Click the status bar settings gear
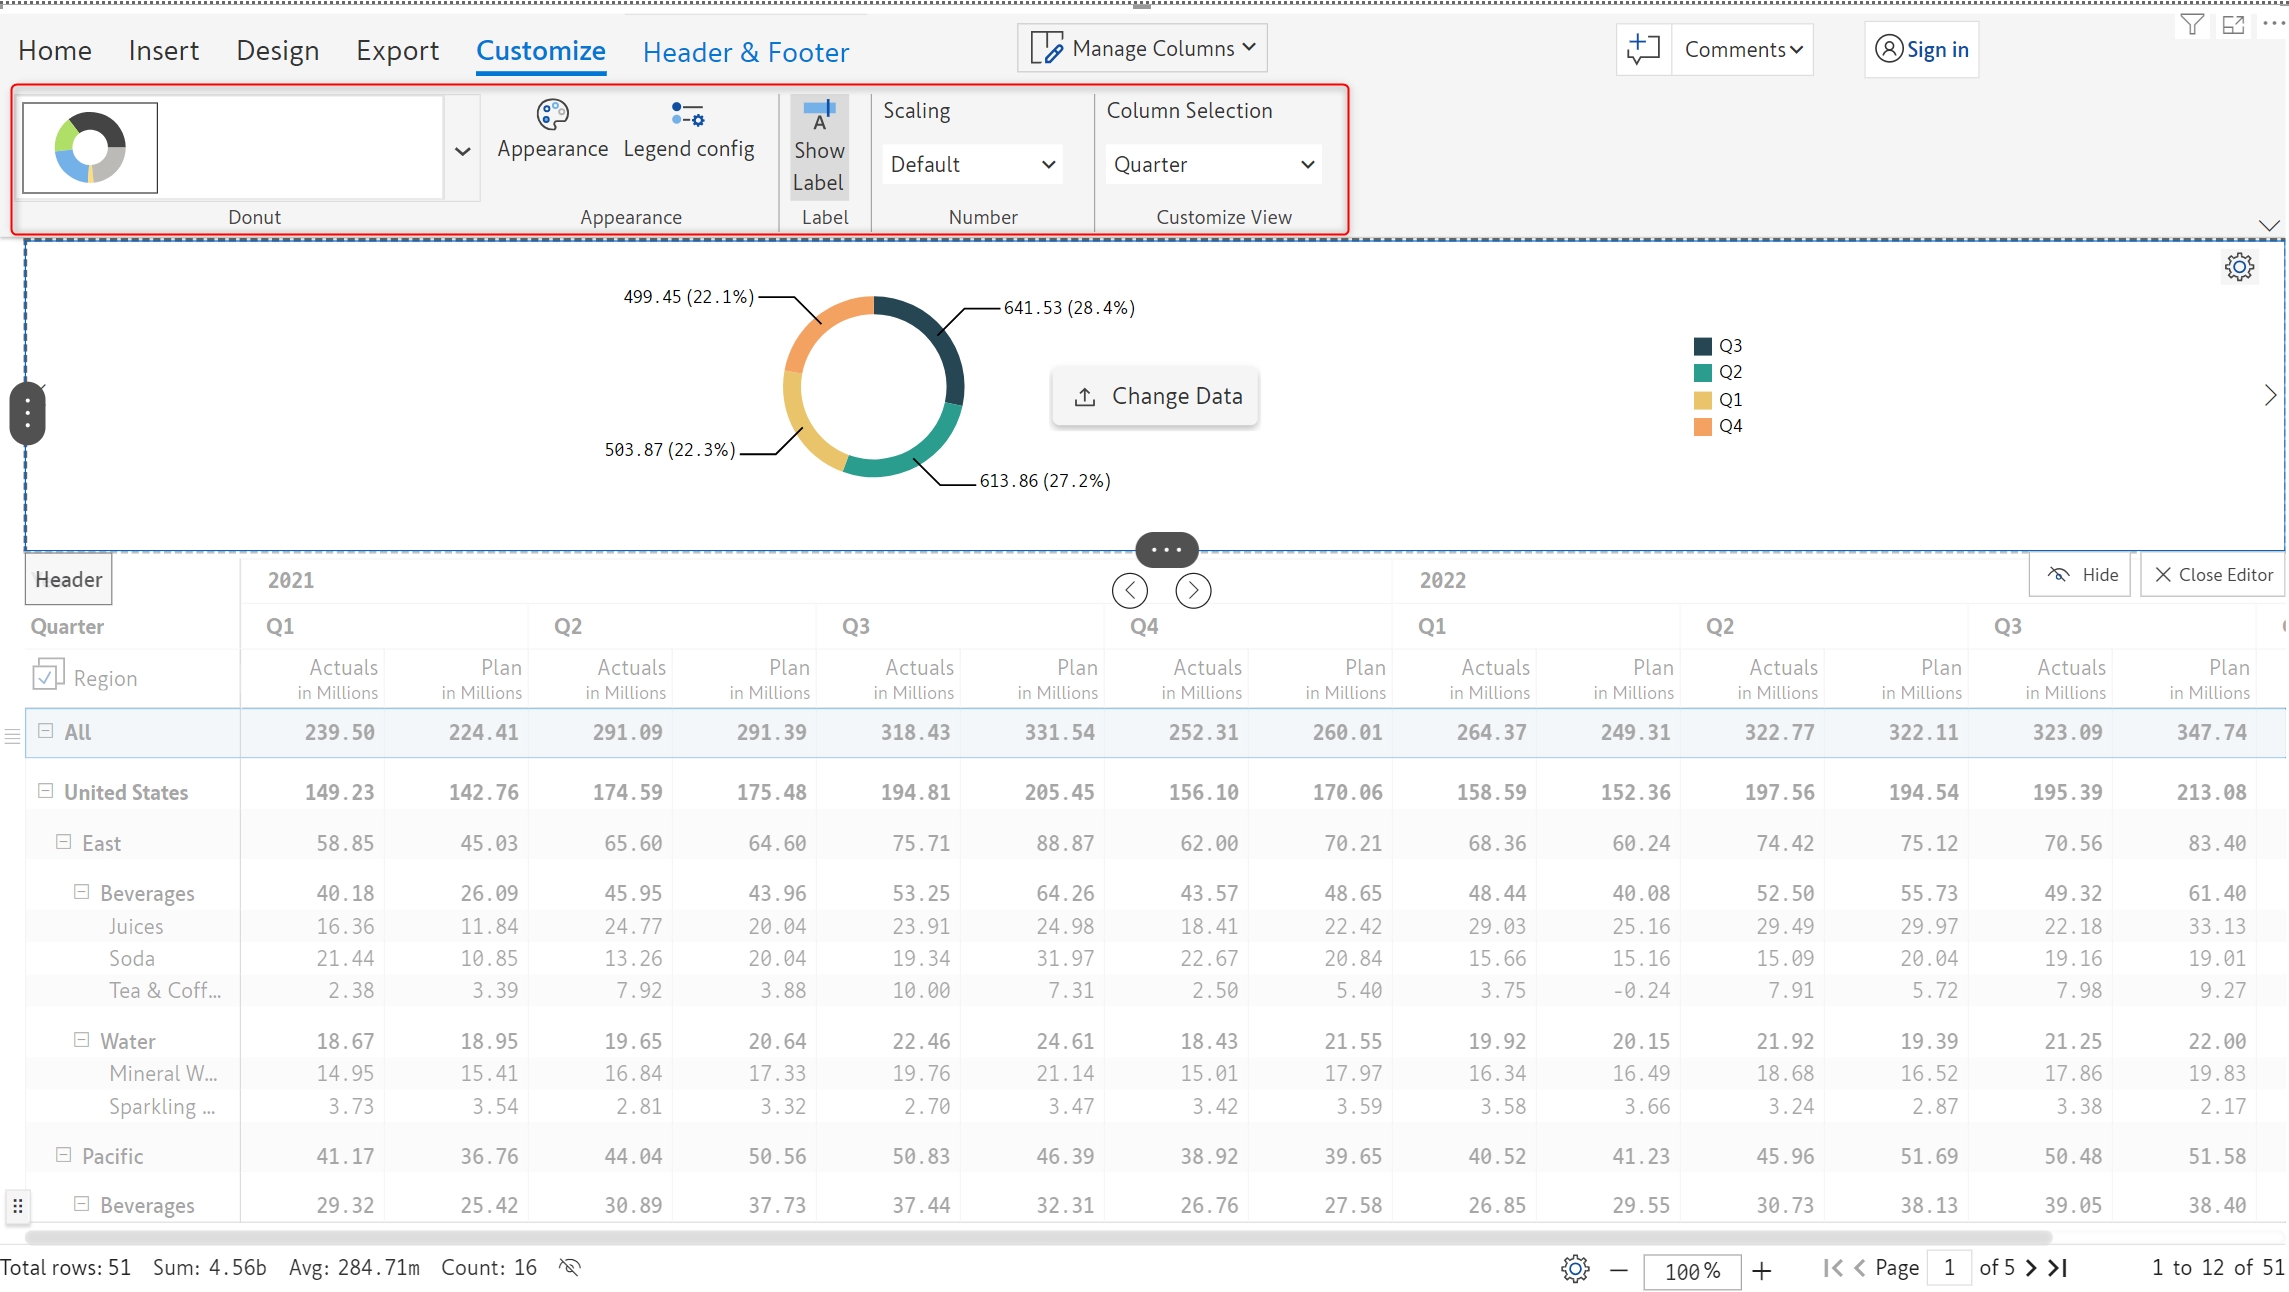Viewport: 2289px width, 1292px height. 1575,1269
